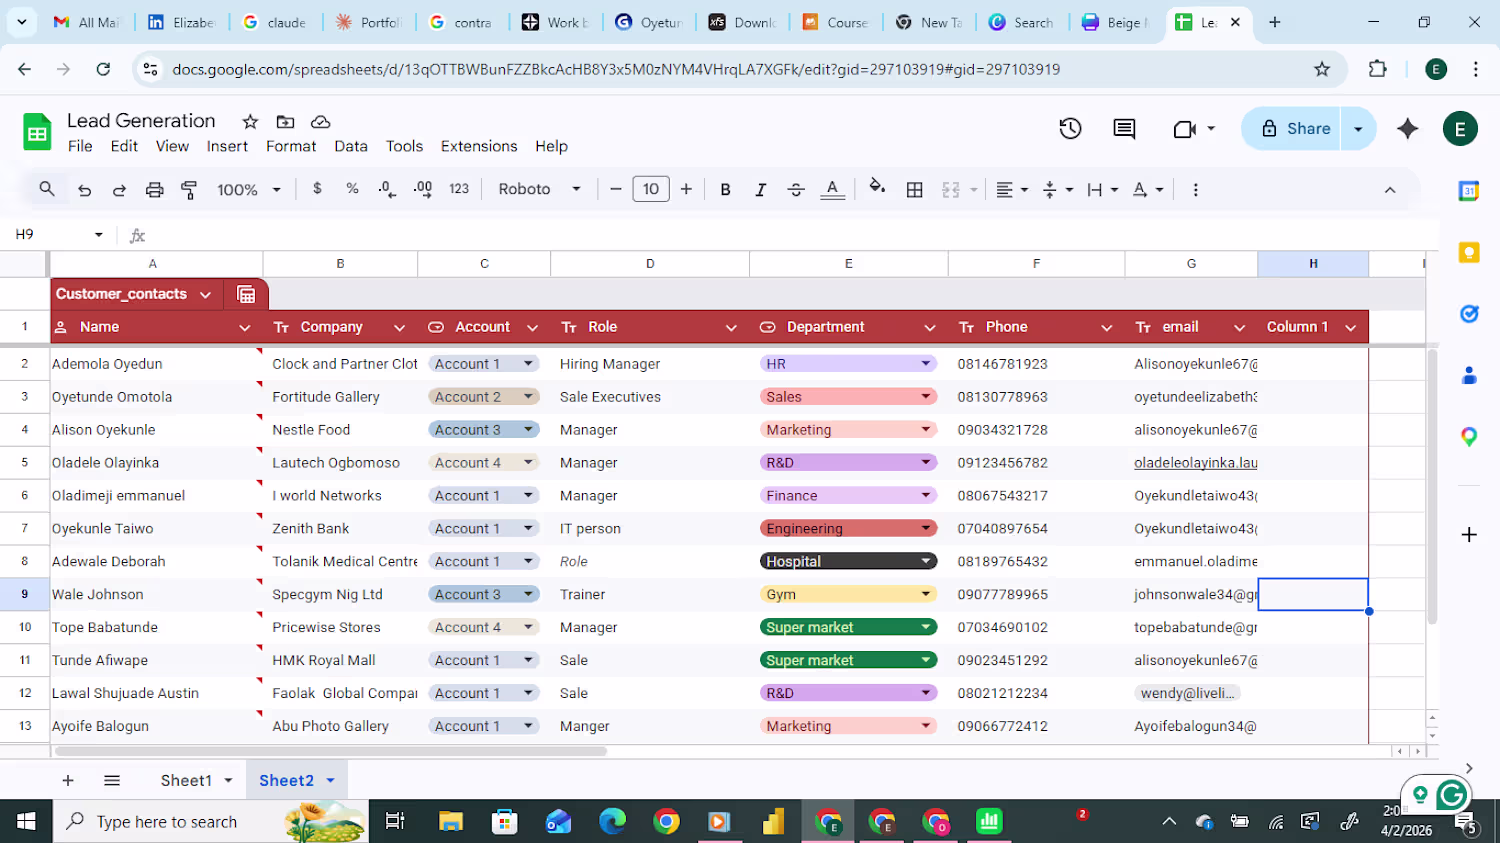Toggle italic formatting
Image resolution: width=1500 pixels, height=843 pixels.
click(x=760, y=189)
